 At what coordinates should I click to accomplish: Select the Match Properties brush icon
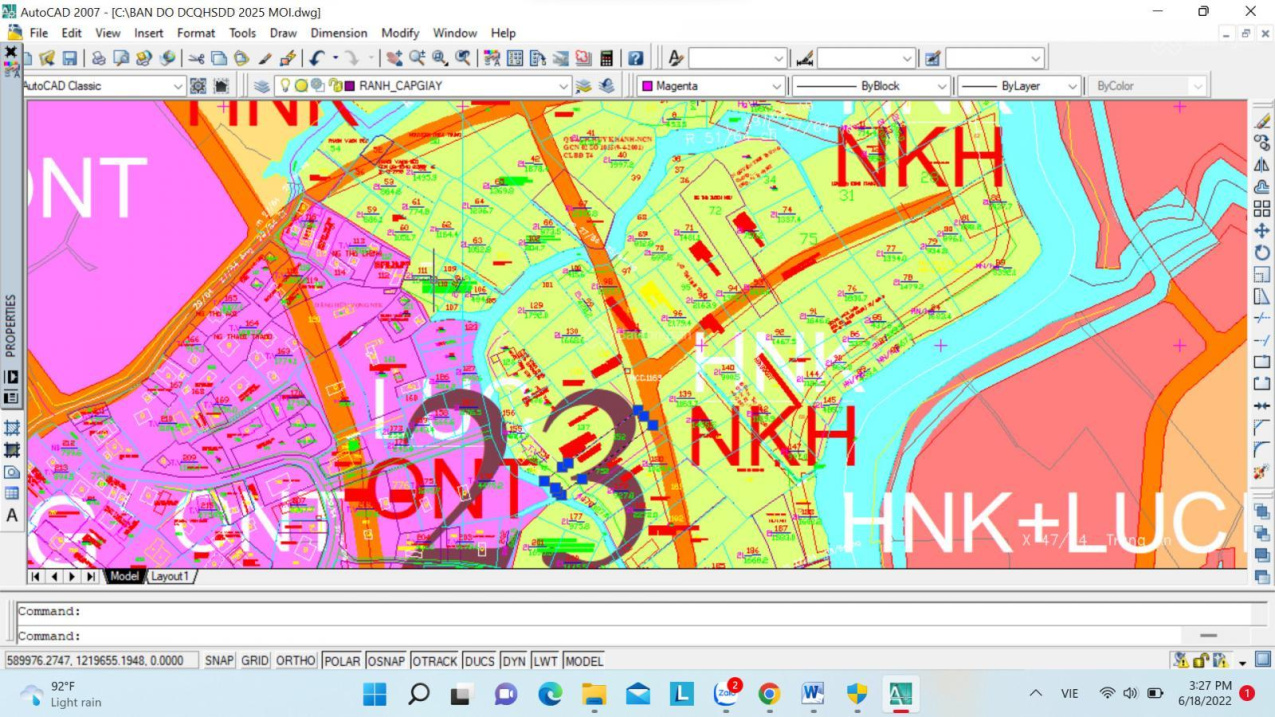point(288,59)
